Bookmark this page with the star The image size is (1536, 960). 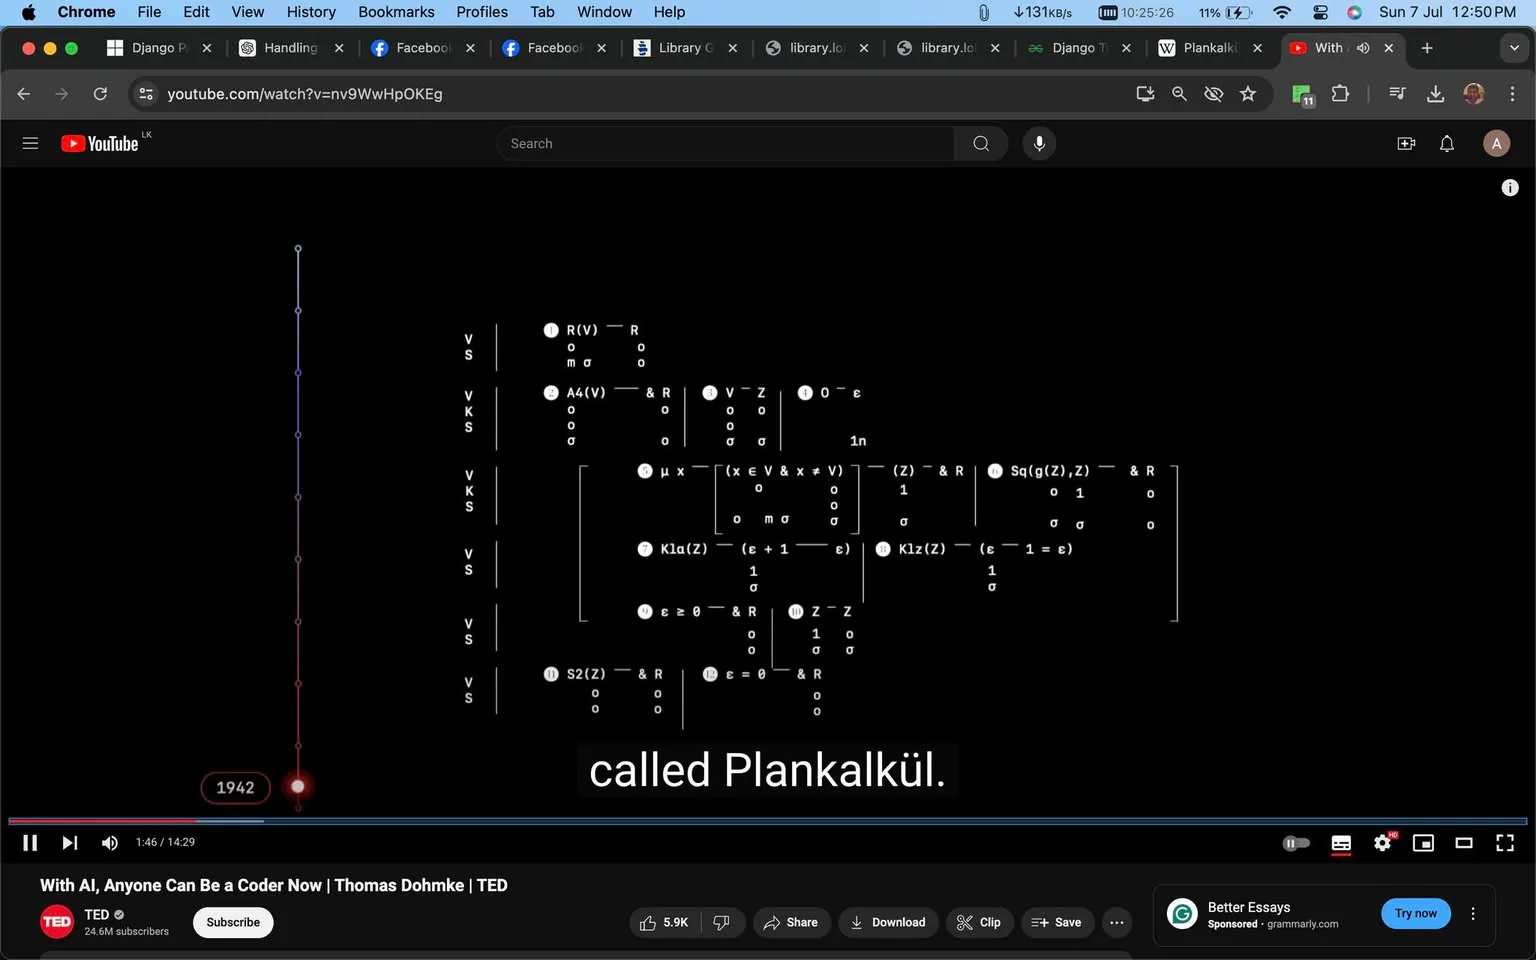click(x=1248, y=93)
